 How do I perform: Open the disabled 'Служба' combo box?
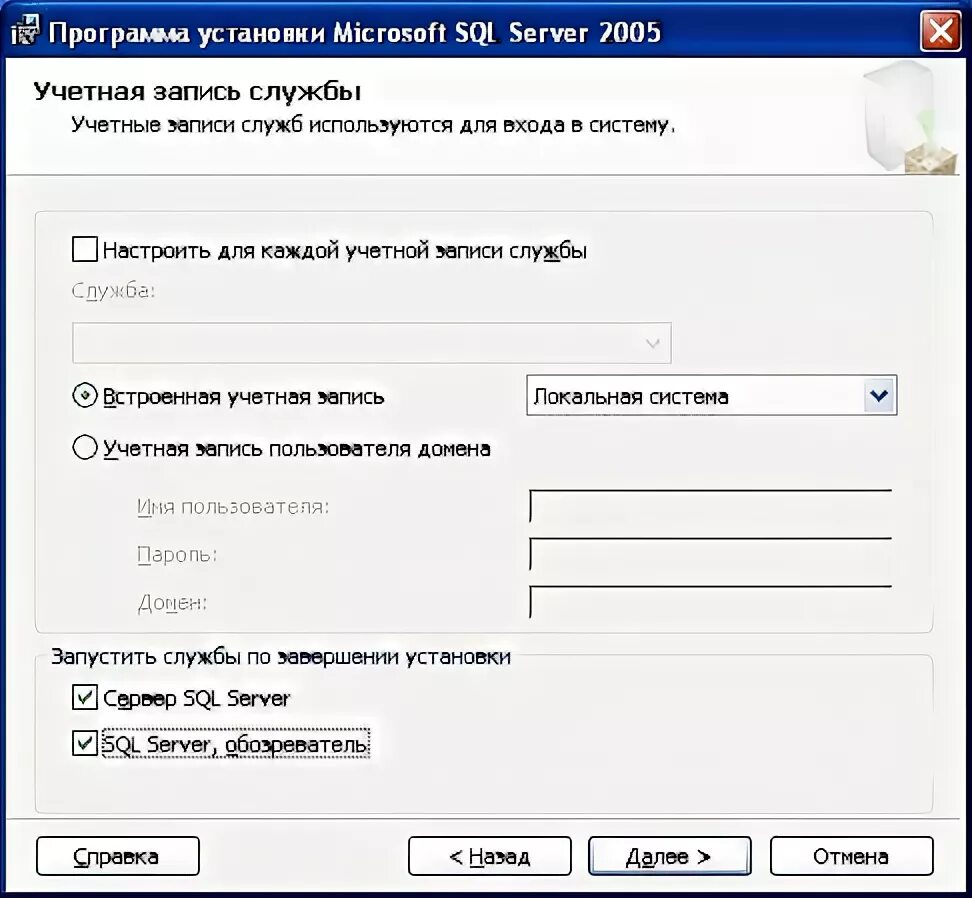pyautogui.click(x=371, y=342)
